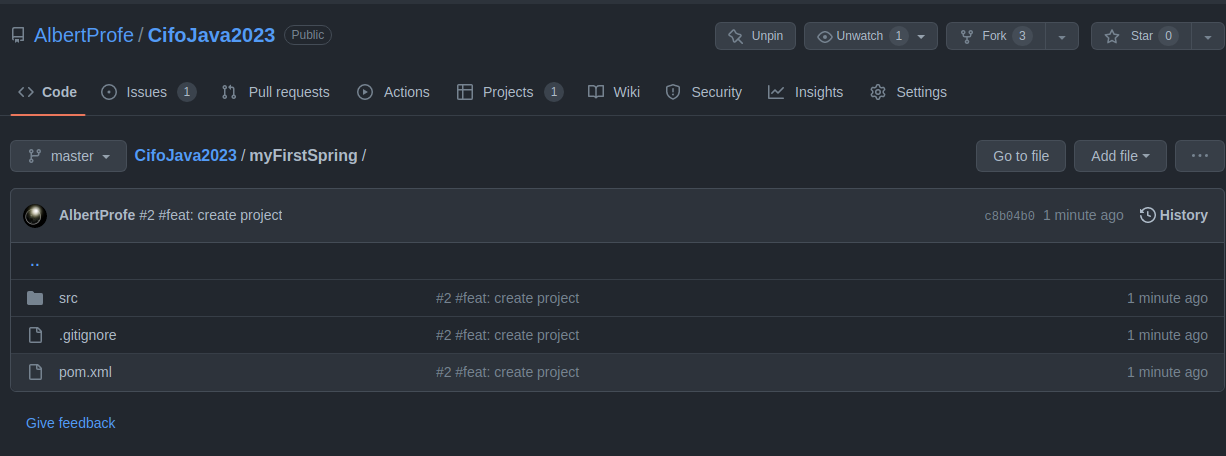This screenshot has height=456, width=1226.
Task: Open the Issues tab
Action: [x=148, y=92]
